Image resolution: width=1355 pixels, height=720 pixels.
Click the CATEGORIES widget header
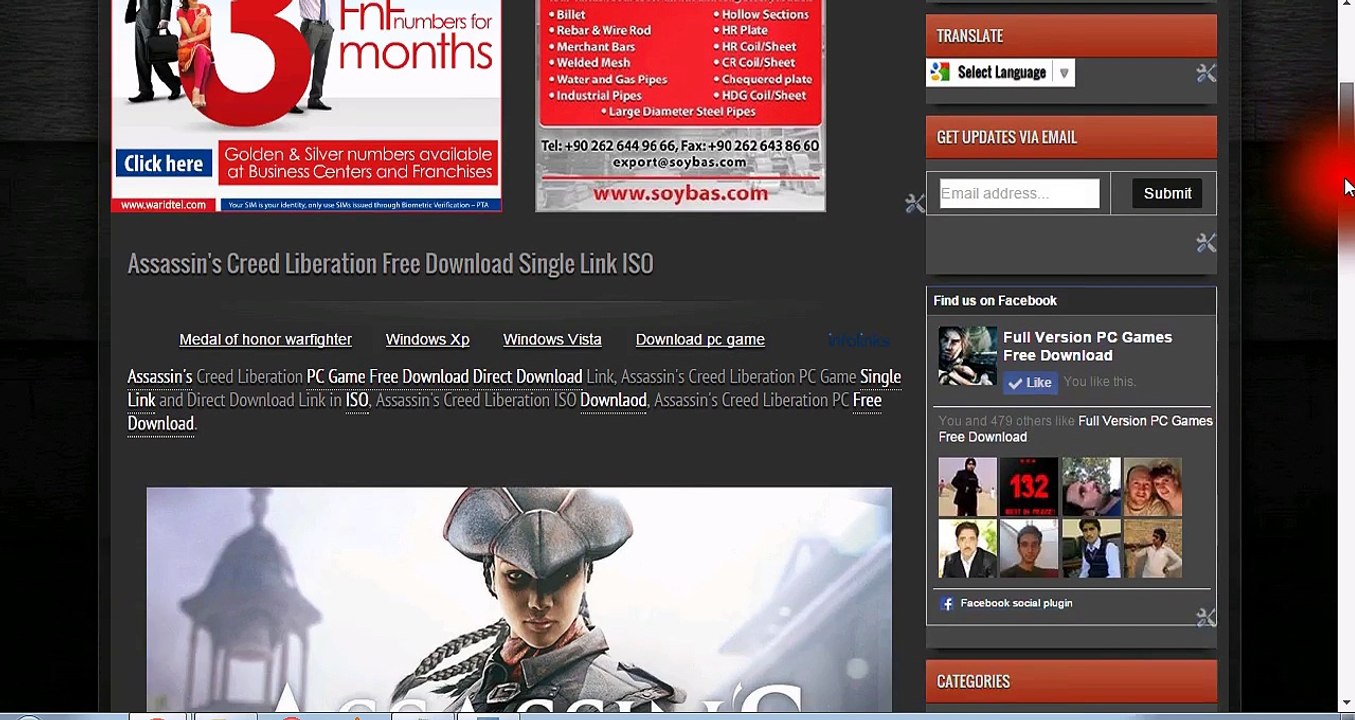(x=1071, y=681)
